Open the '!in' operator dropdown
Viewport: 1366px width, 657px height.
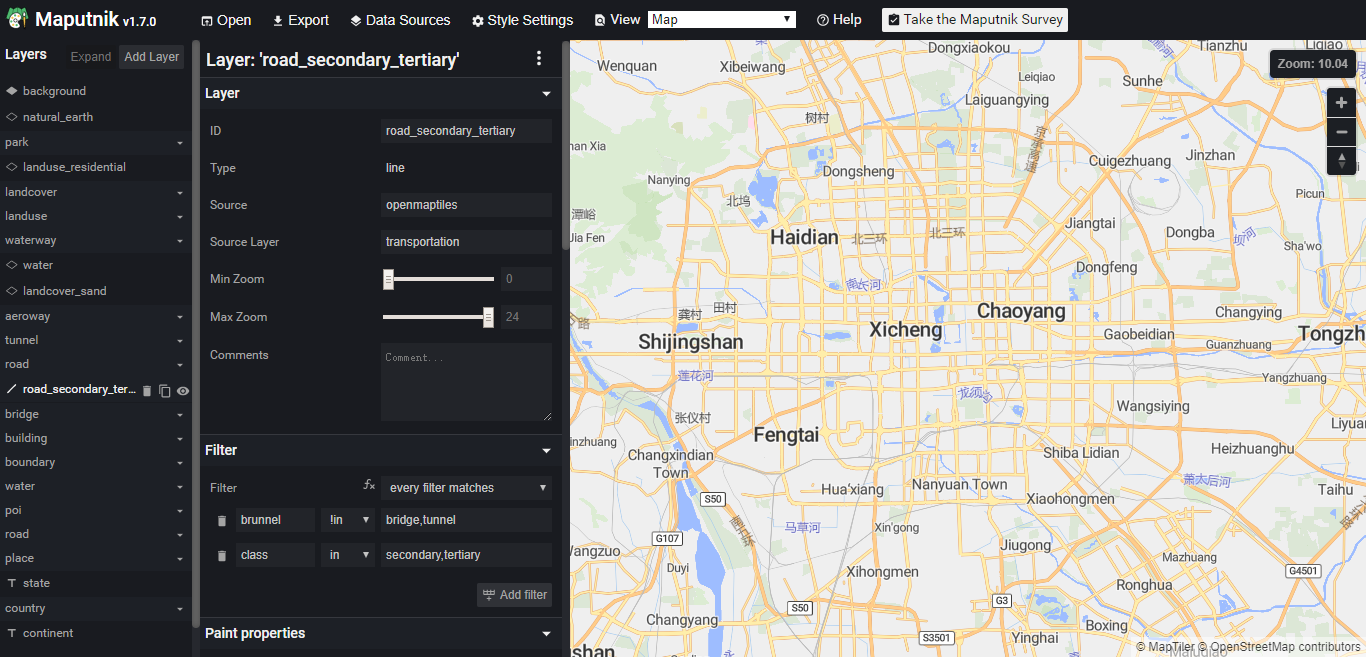click(x=347, y=520)
